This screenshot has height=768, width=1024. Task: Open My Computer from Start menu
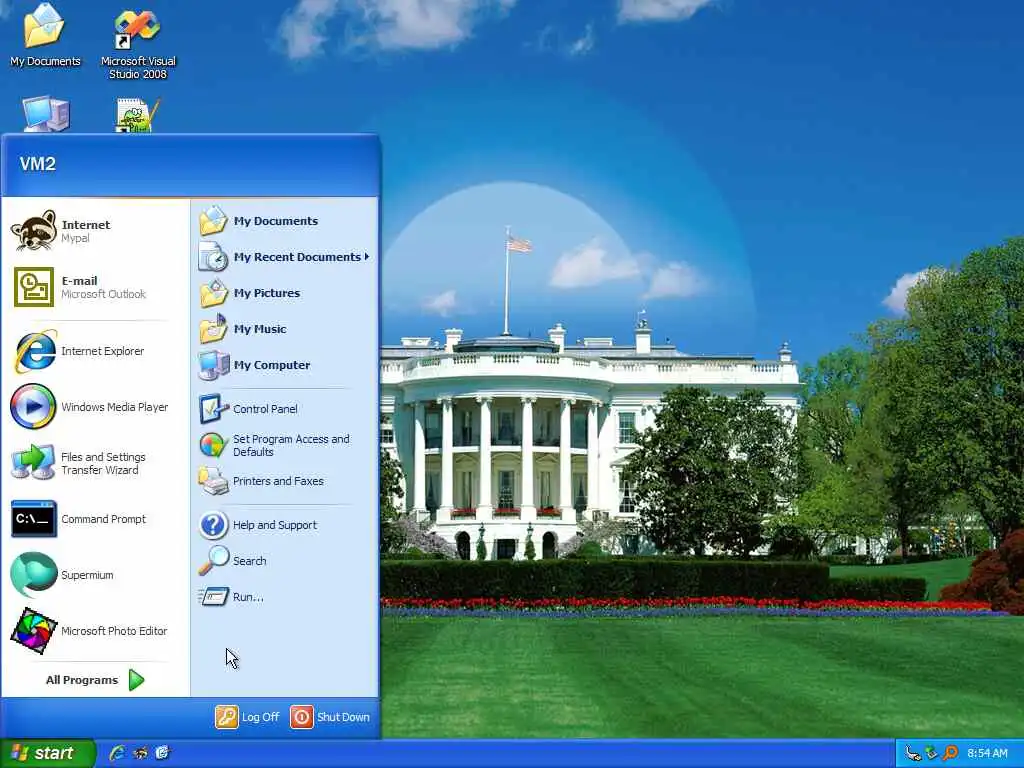pos(284,365)
